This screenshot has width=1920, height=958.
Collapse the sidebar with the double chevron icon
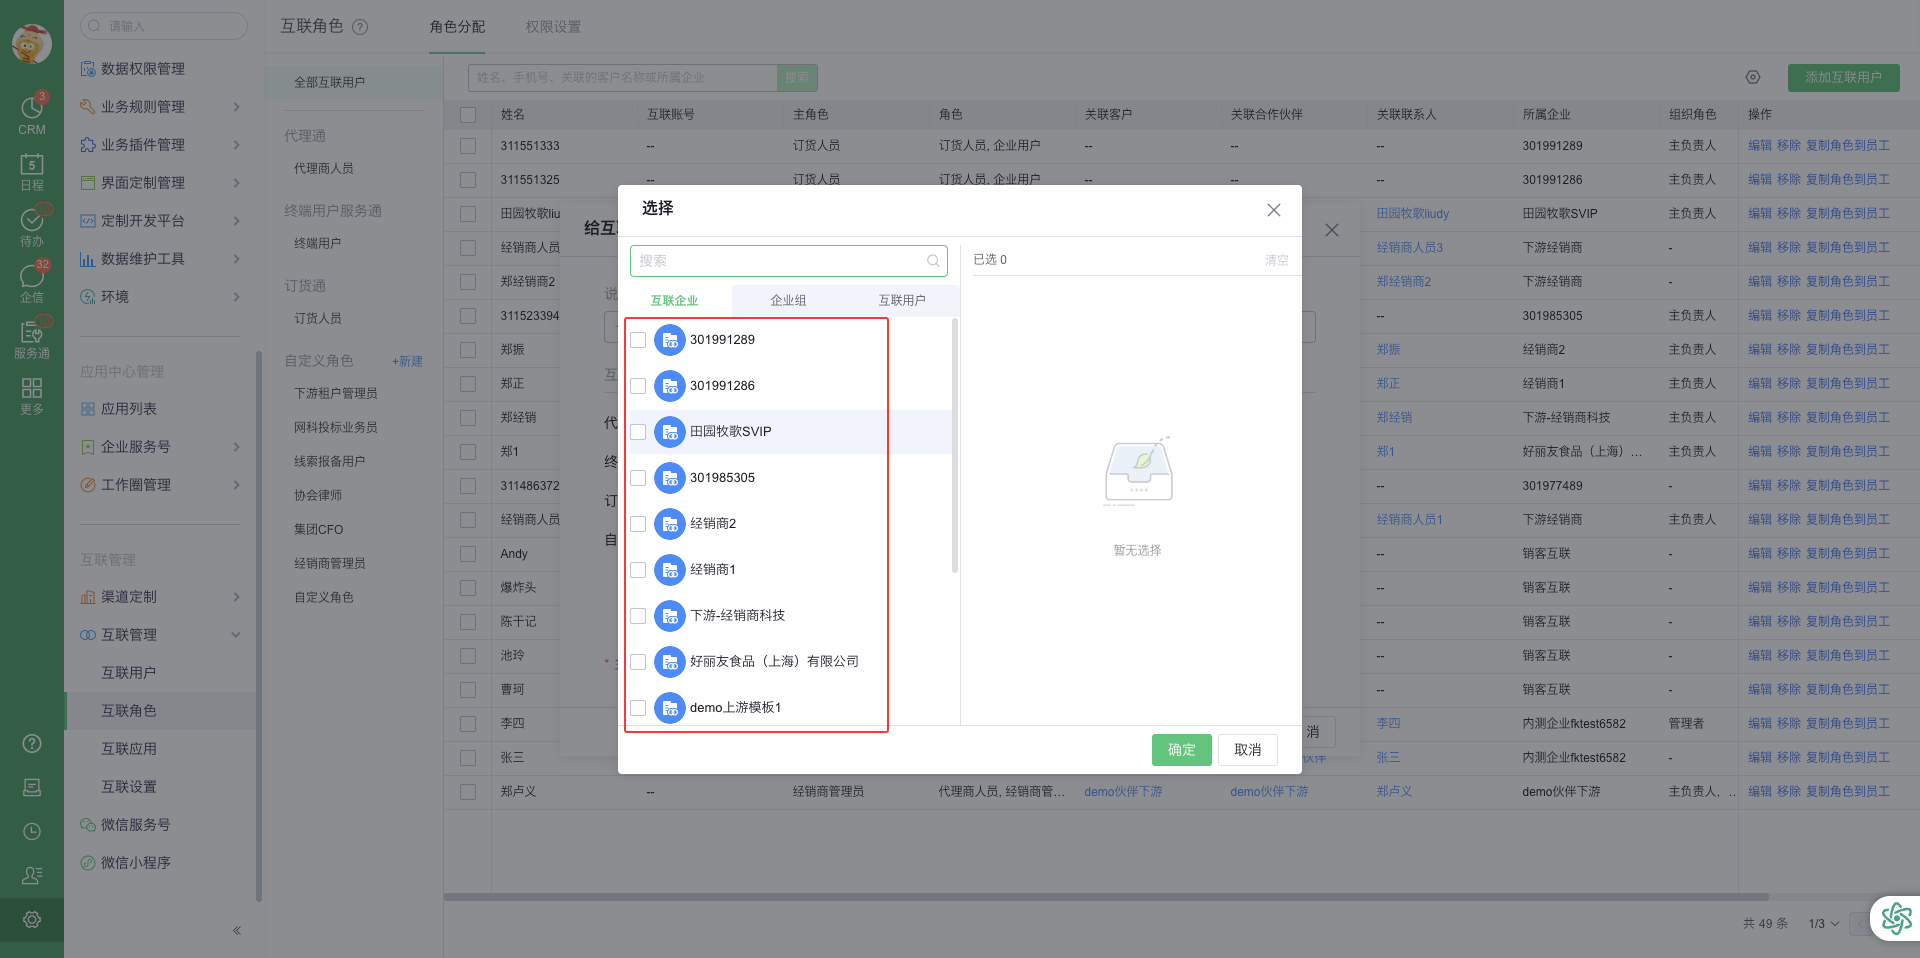tap(237, 930)
